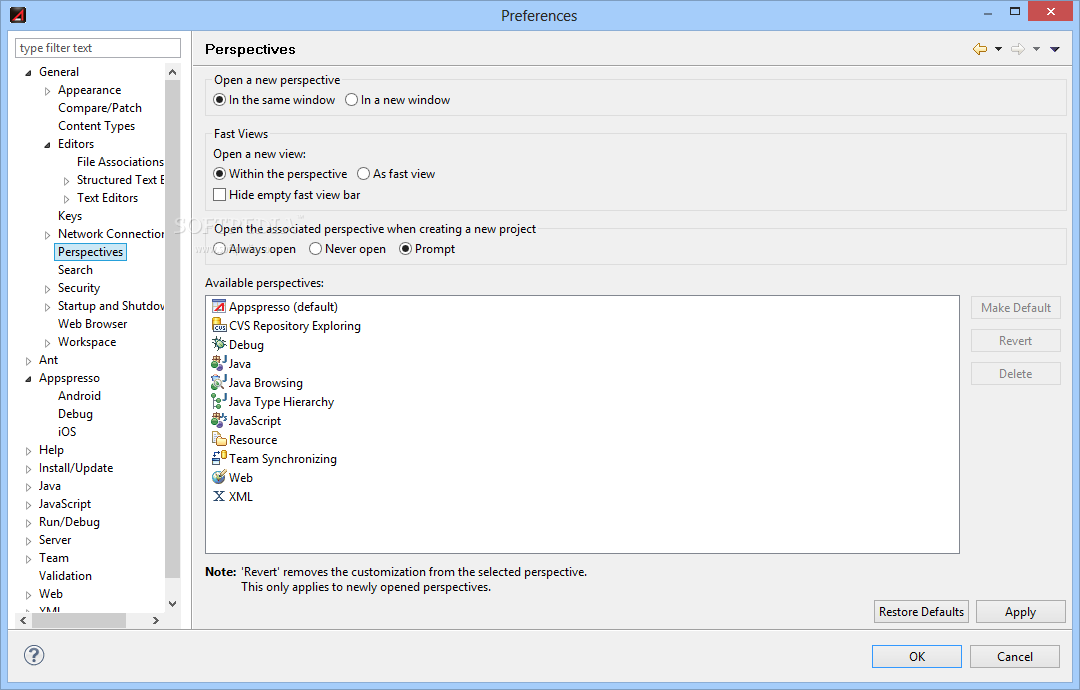
Task: Click the Appspresso perspective icon
Action: pyautogui.click(x=219, y=307)
